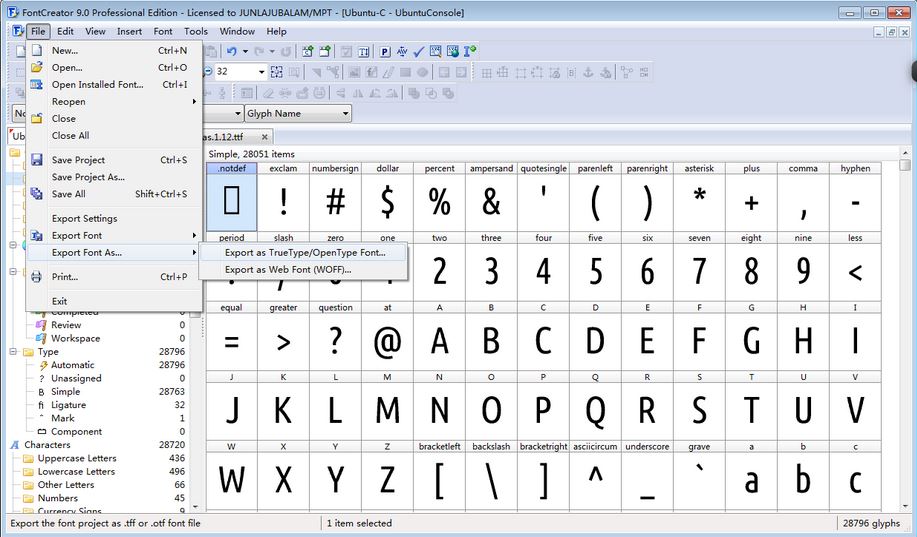Collapse the Type tree node

(x=14, y=352)
